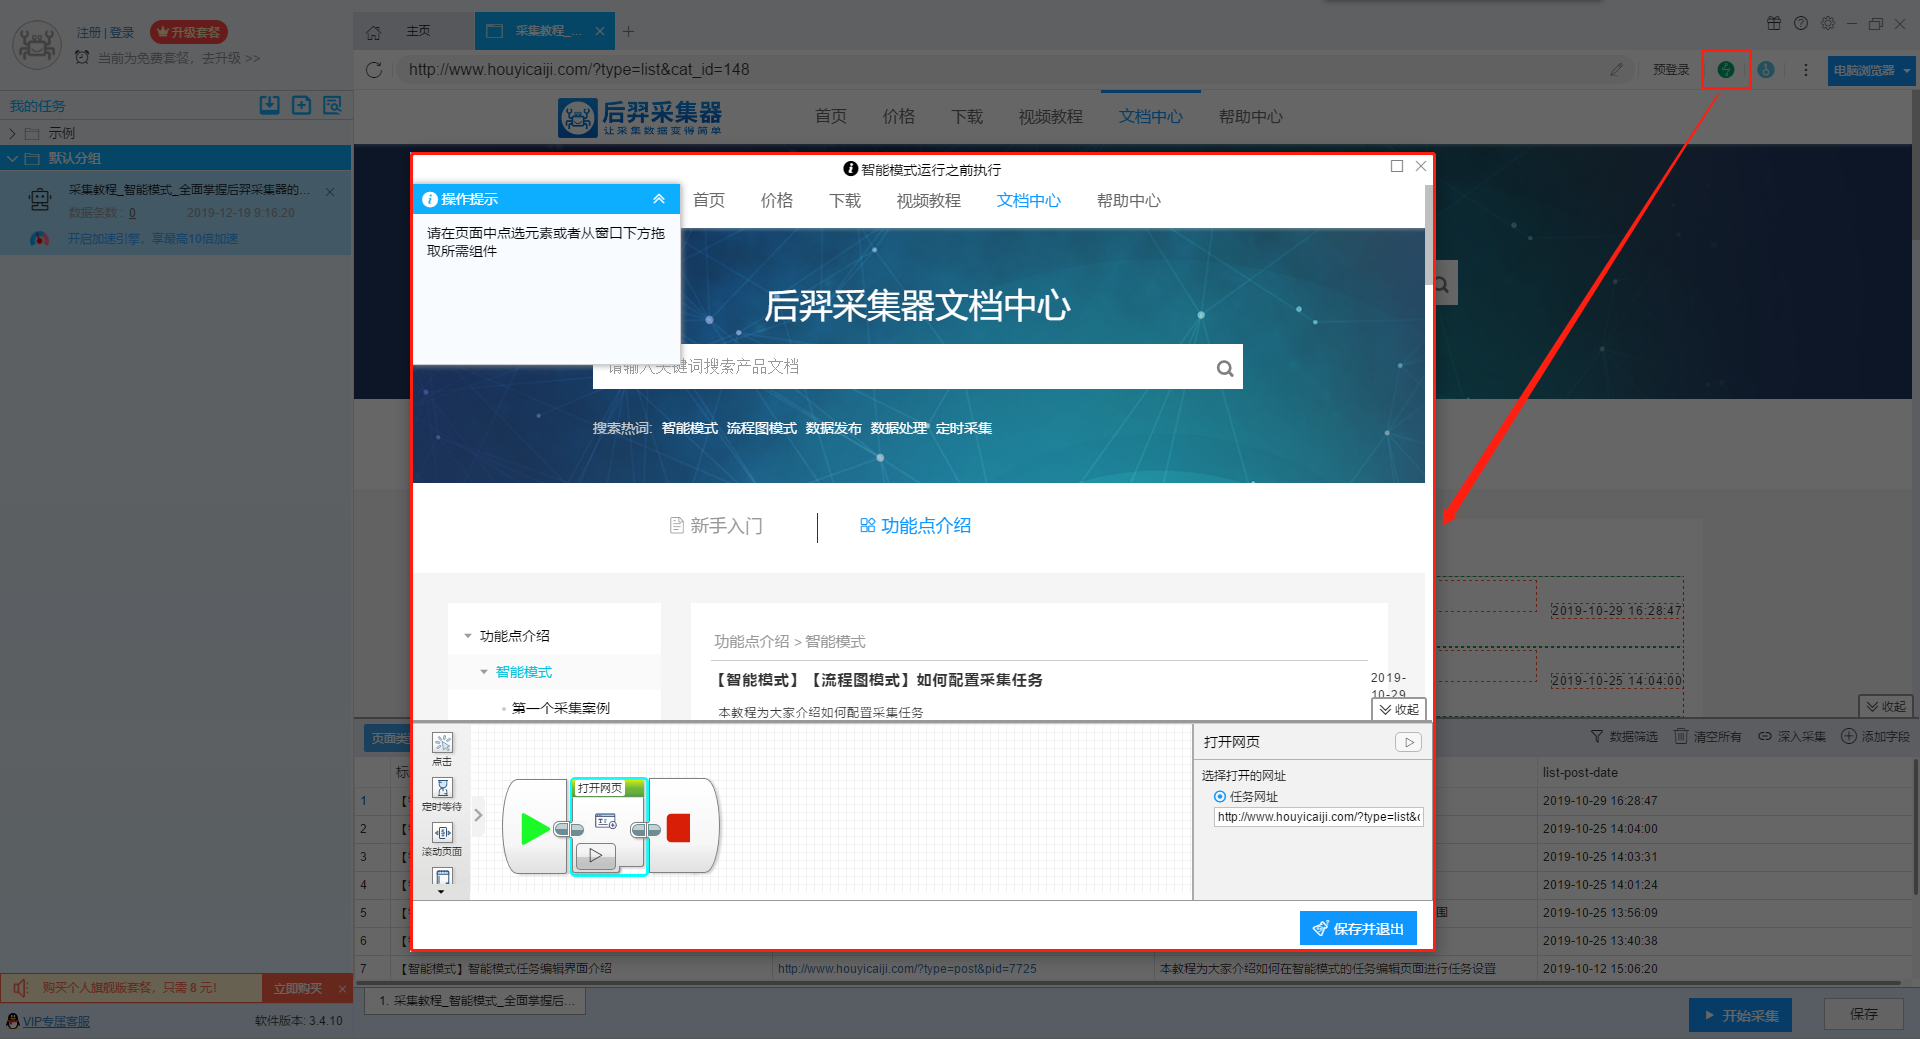The height and width of the screenshot is (1039, 1920).
Task: Select the 任务网址 radio button
Action: click(x=1220, y=797)
